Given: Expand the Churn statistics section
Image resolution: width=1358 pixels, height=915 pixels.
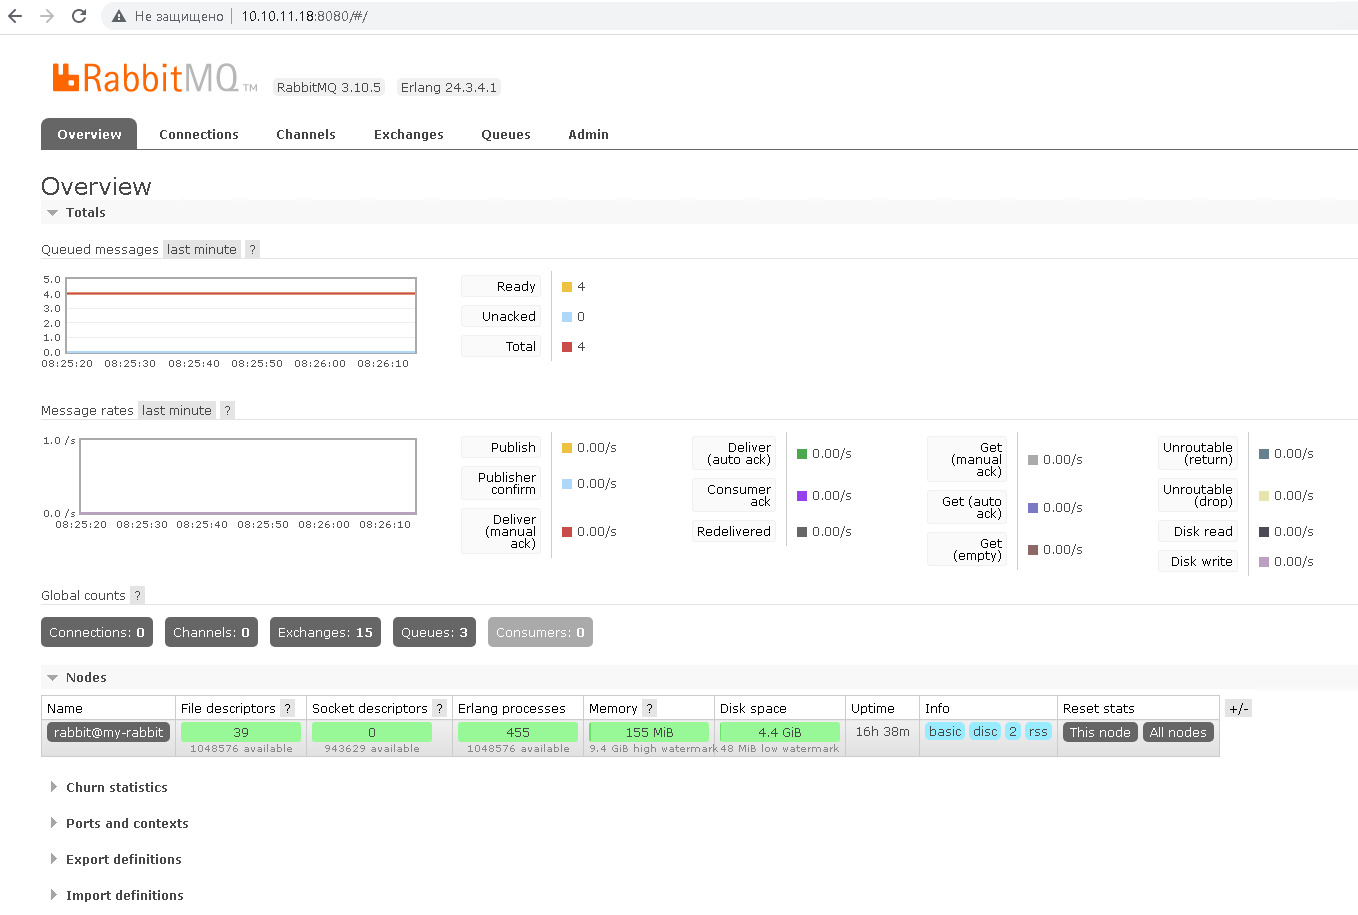Looking at the screenshot, I should [116, 788].
